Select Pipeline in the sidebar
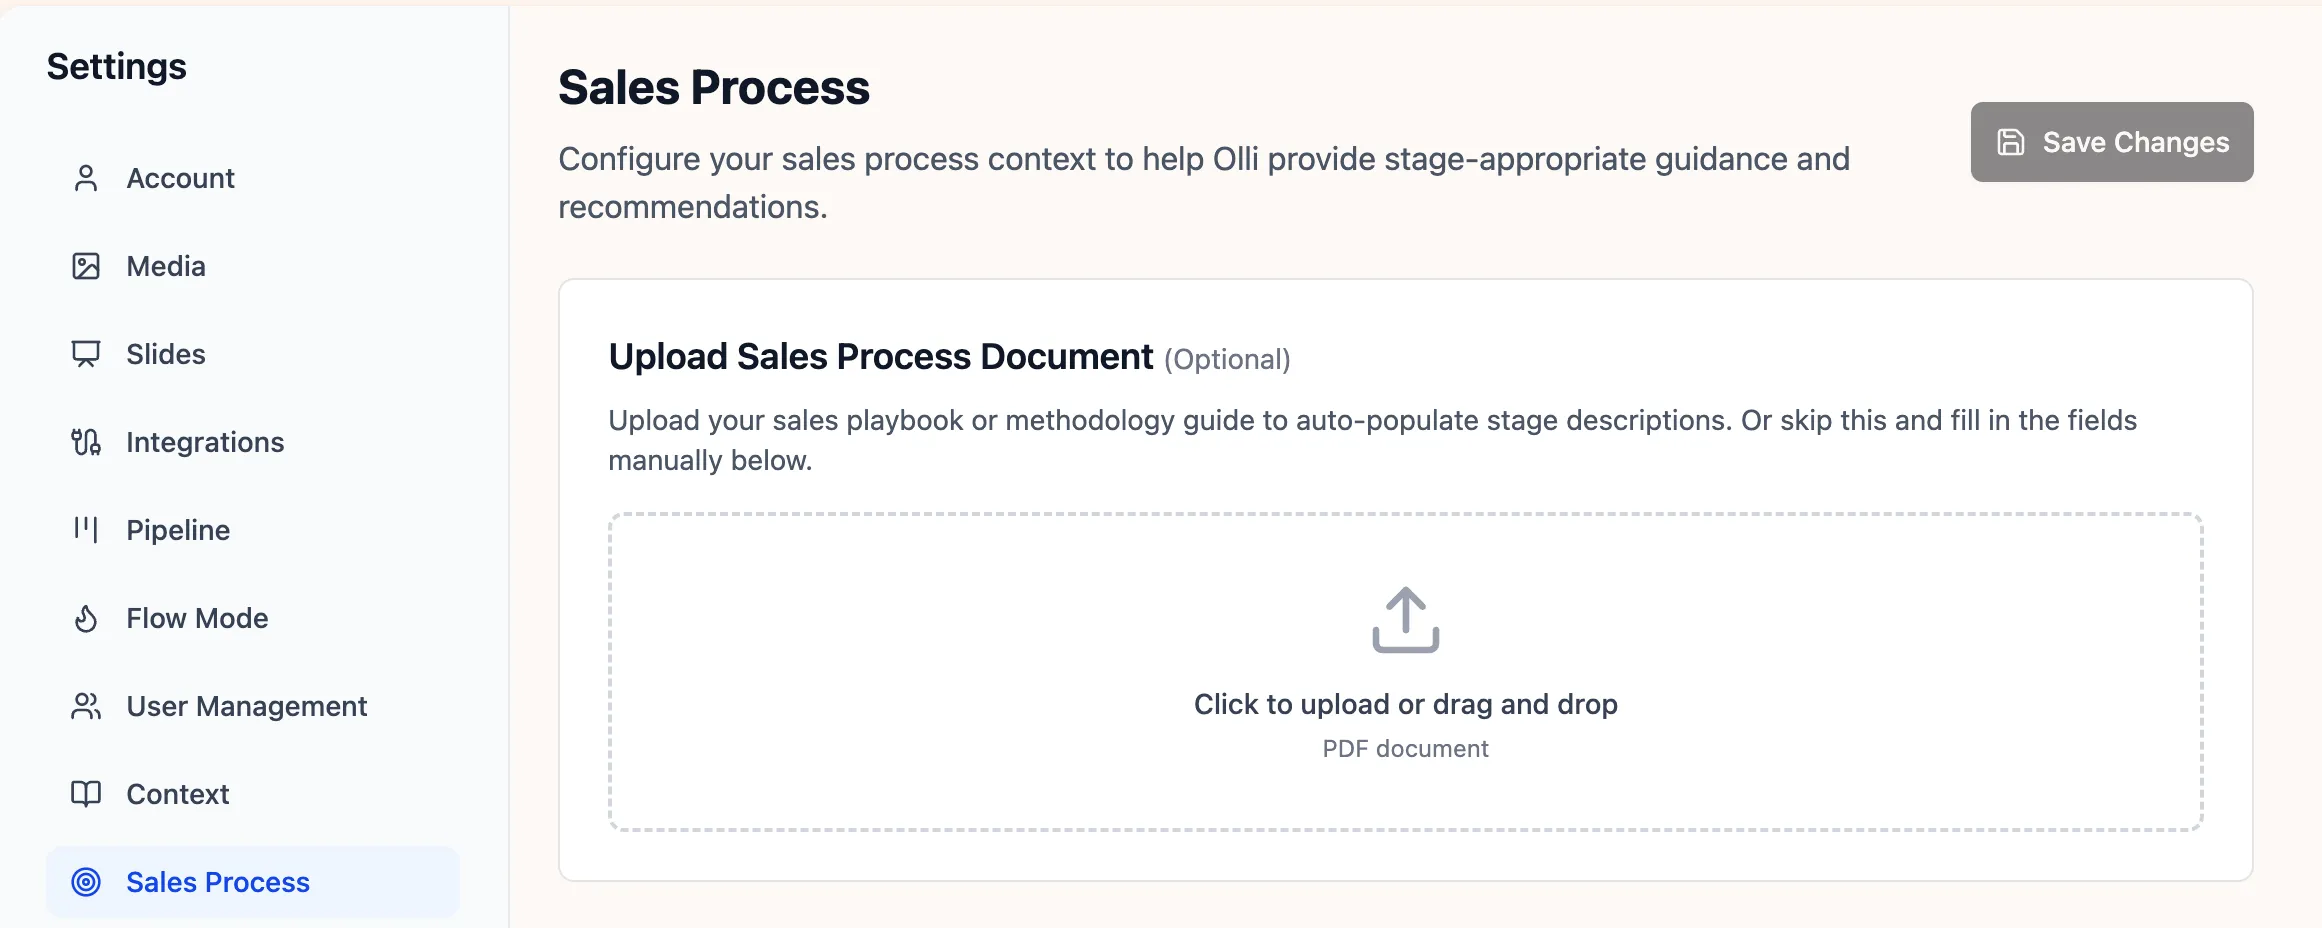Viewport: 2322px width, 928px height. click(178, 530)
